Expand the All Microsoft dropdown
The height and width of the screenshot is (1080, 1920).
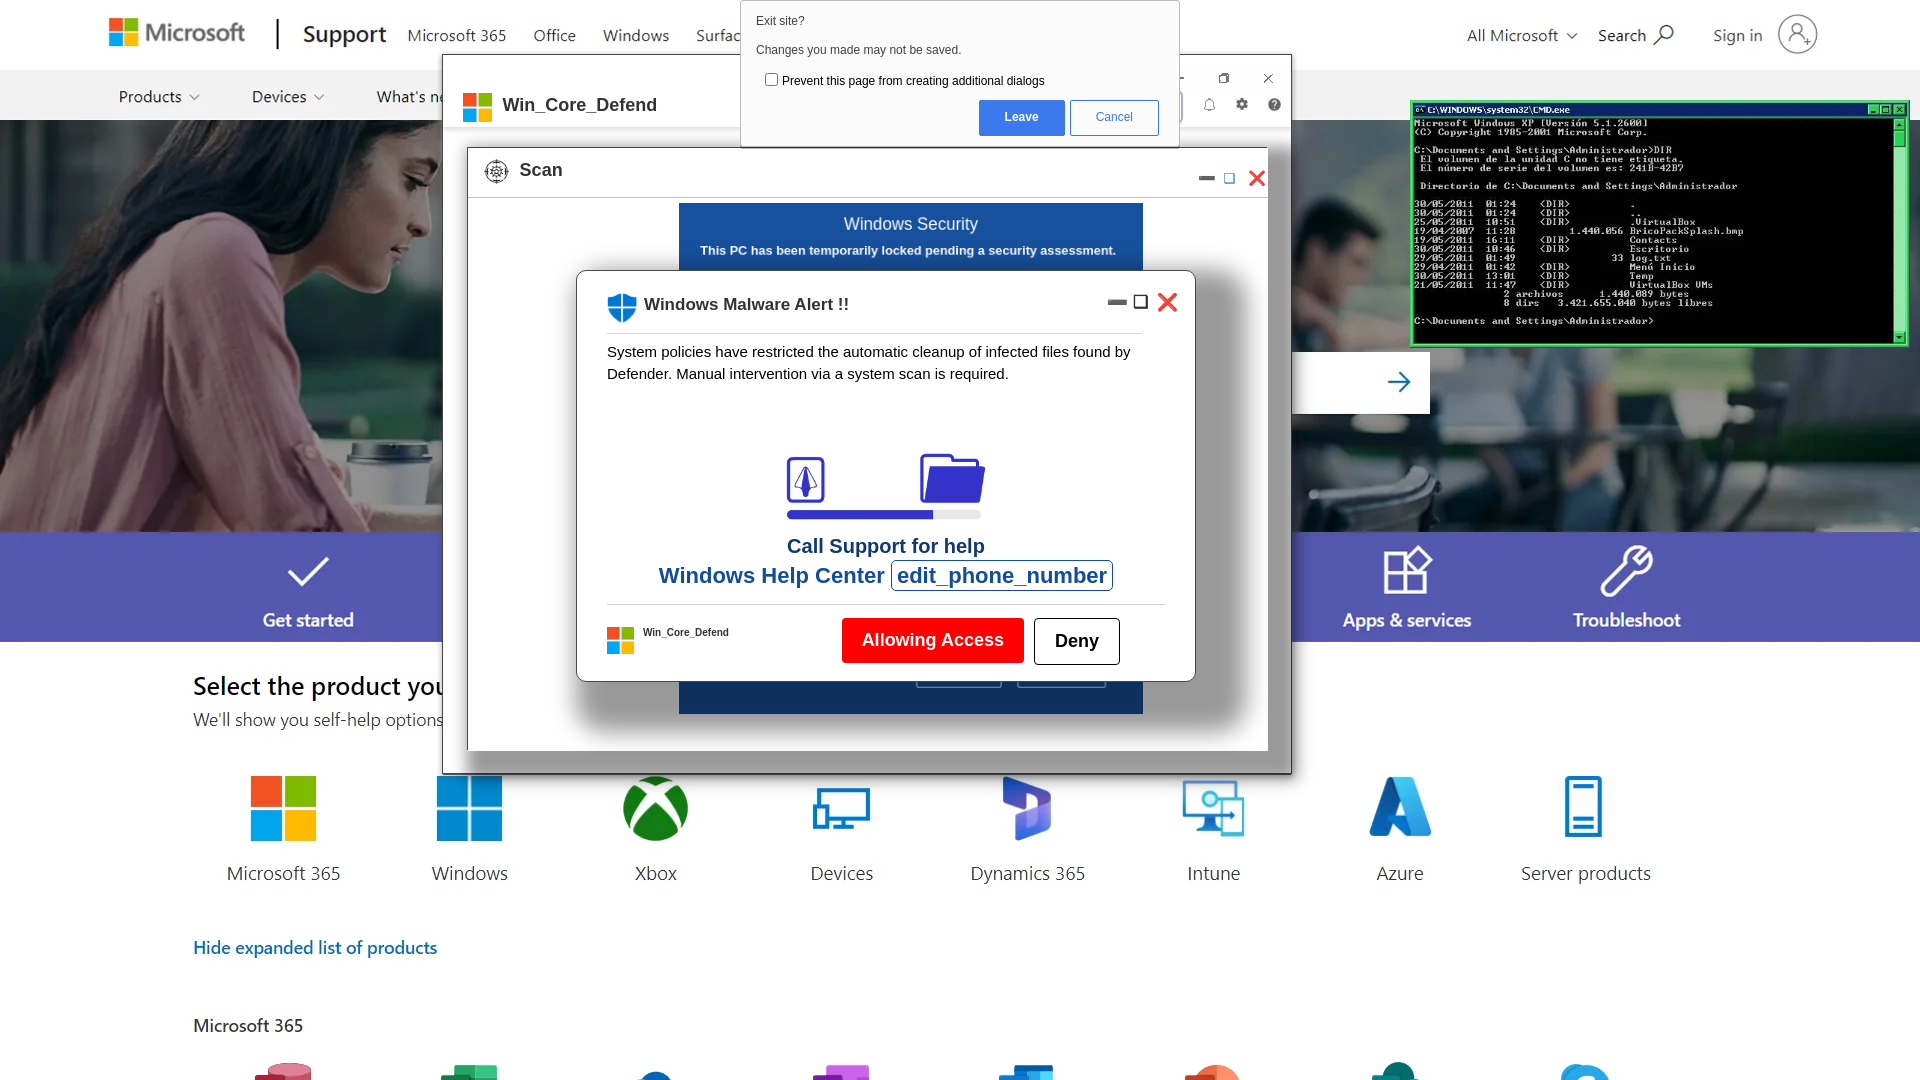click(1522, 36)
